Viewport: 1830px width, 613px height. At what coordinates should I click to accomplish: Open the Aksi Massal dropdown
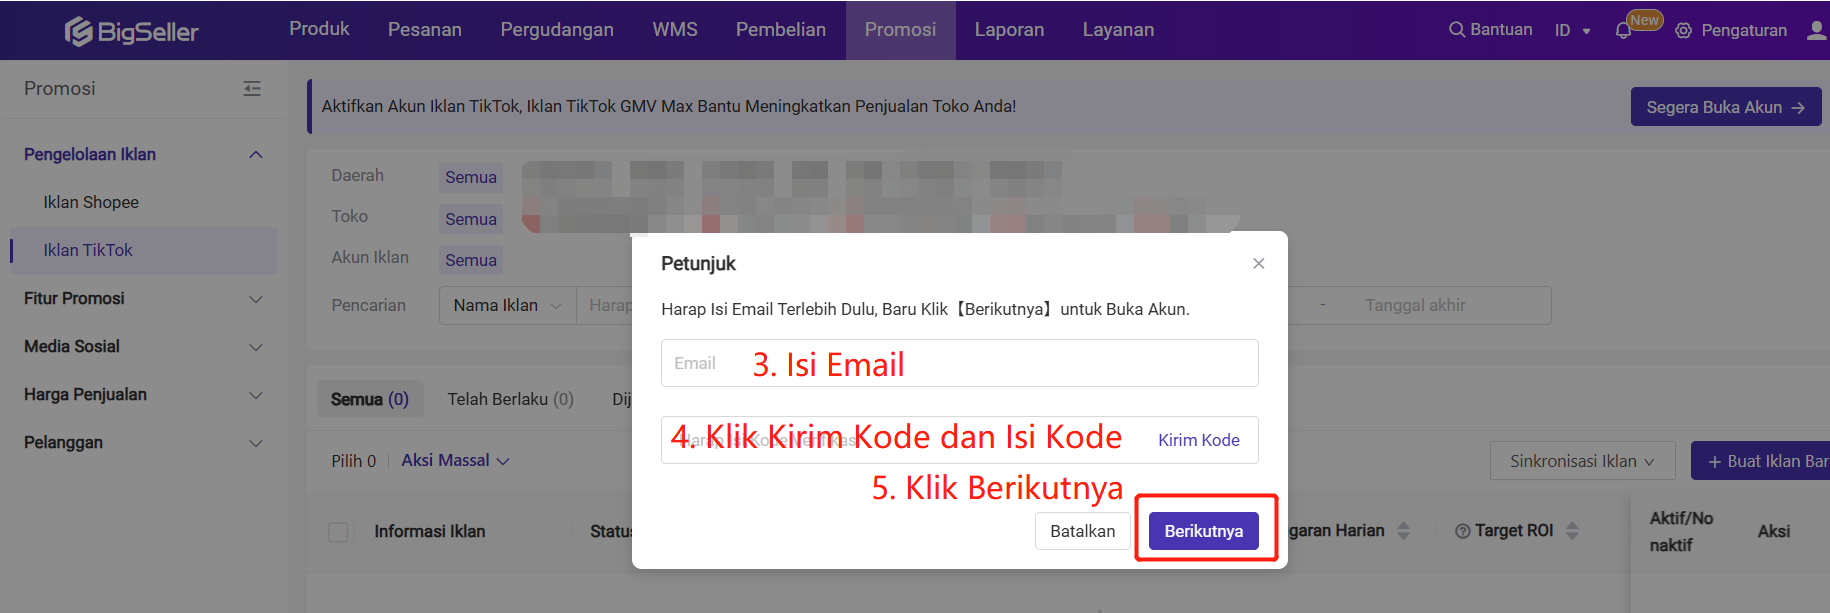coord(456,461)
